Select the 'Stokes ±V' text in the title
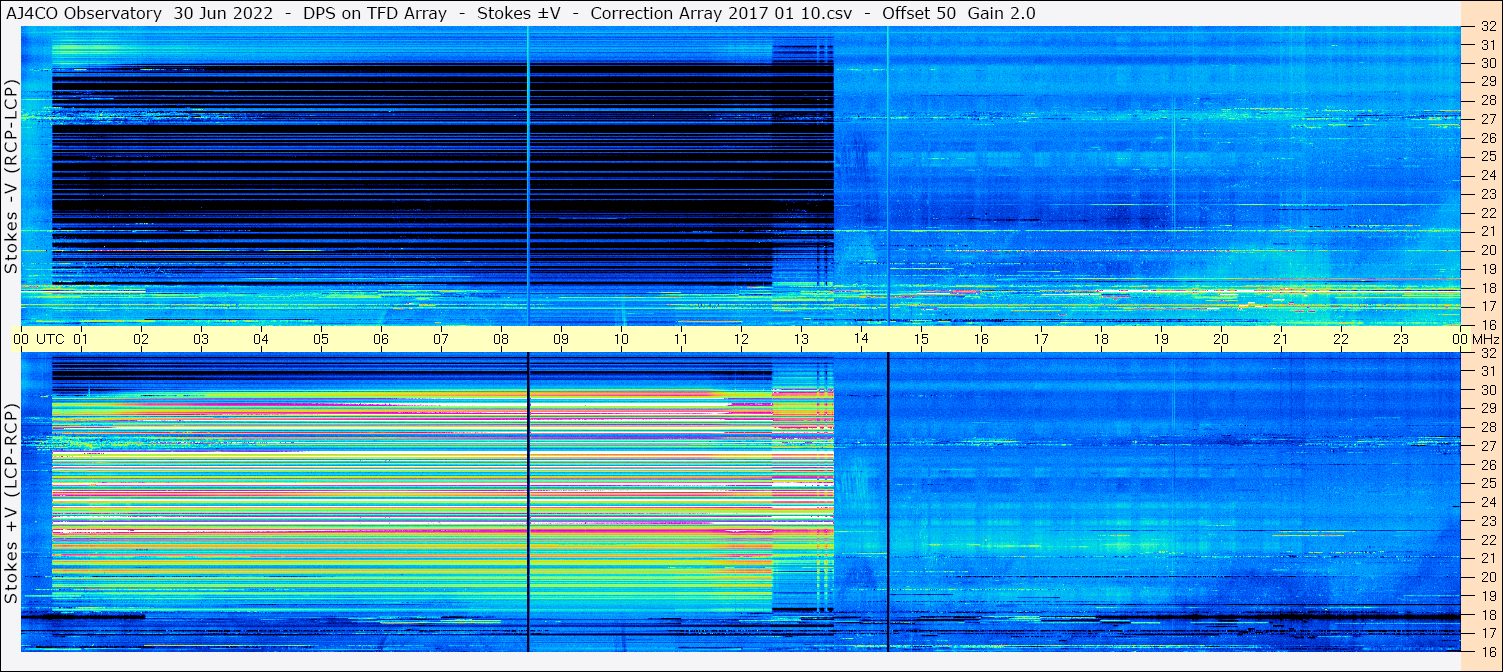 (x=518, y=13)
